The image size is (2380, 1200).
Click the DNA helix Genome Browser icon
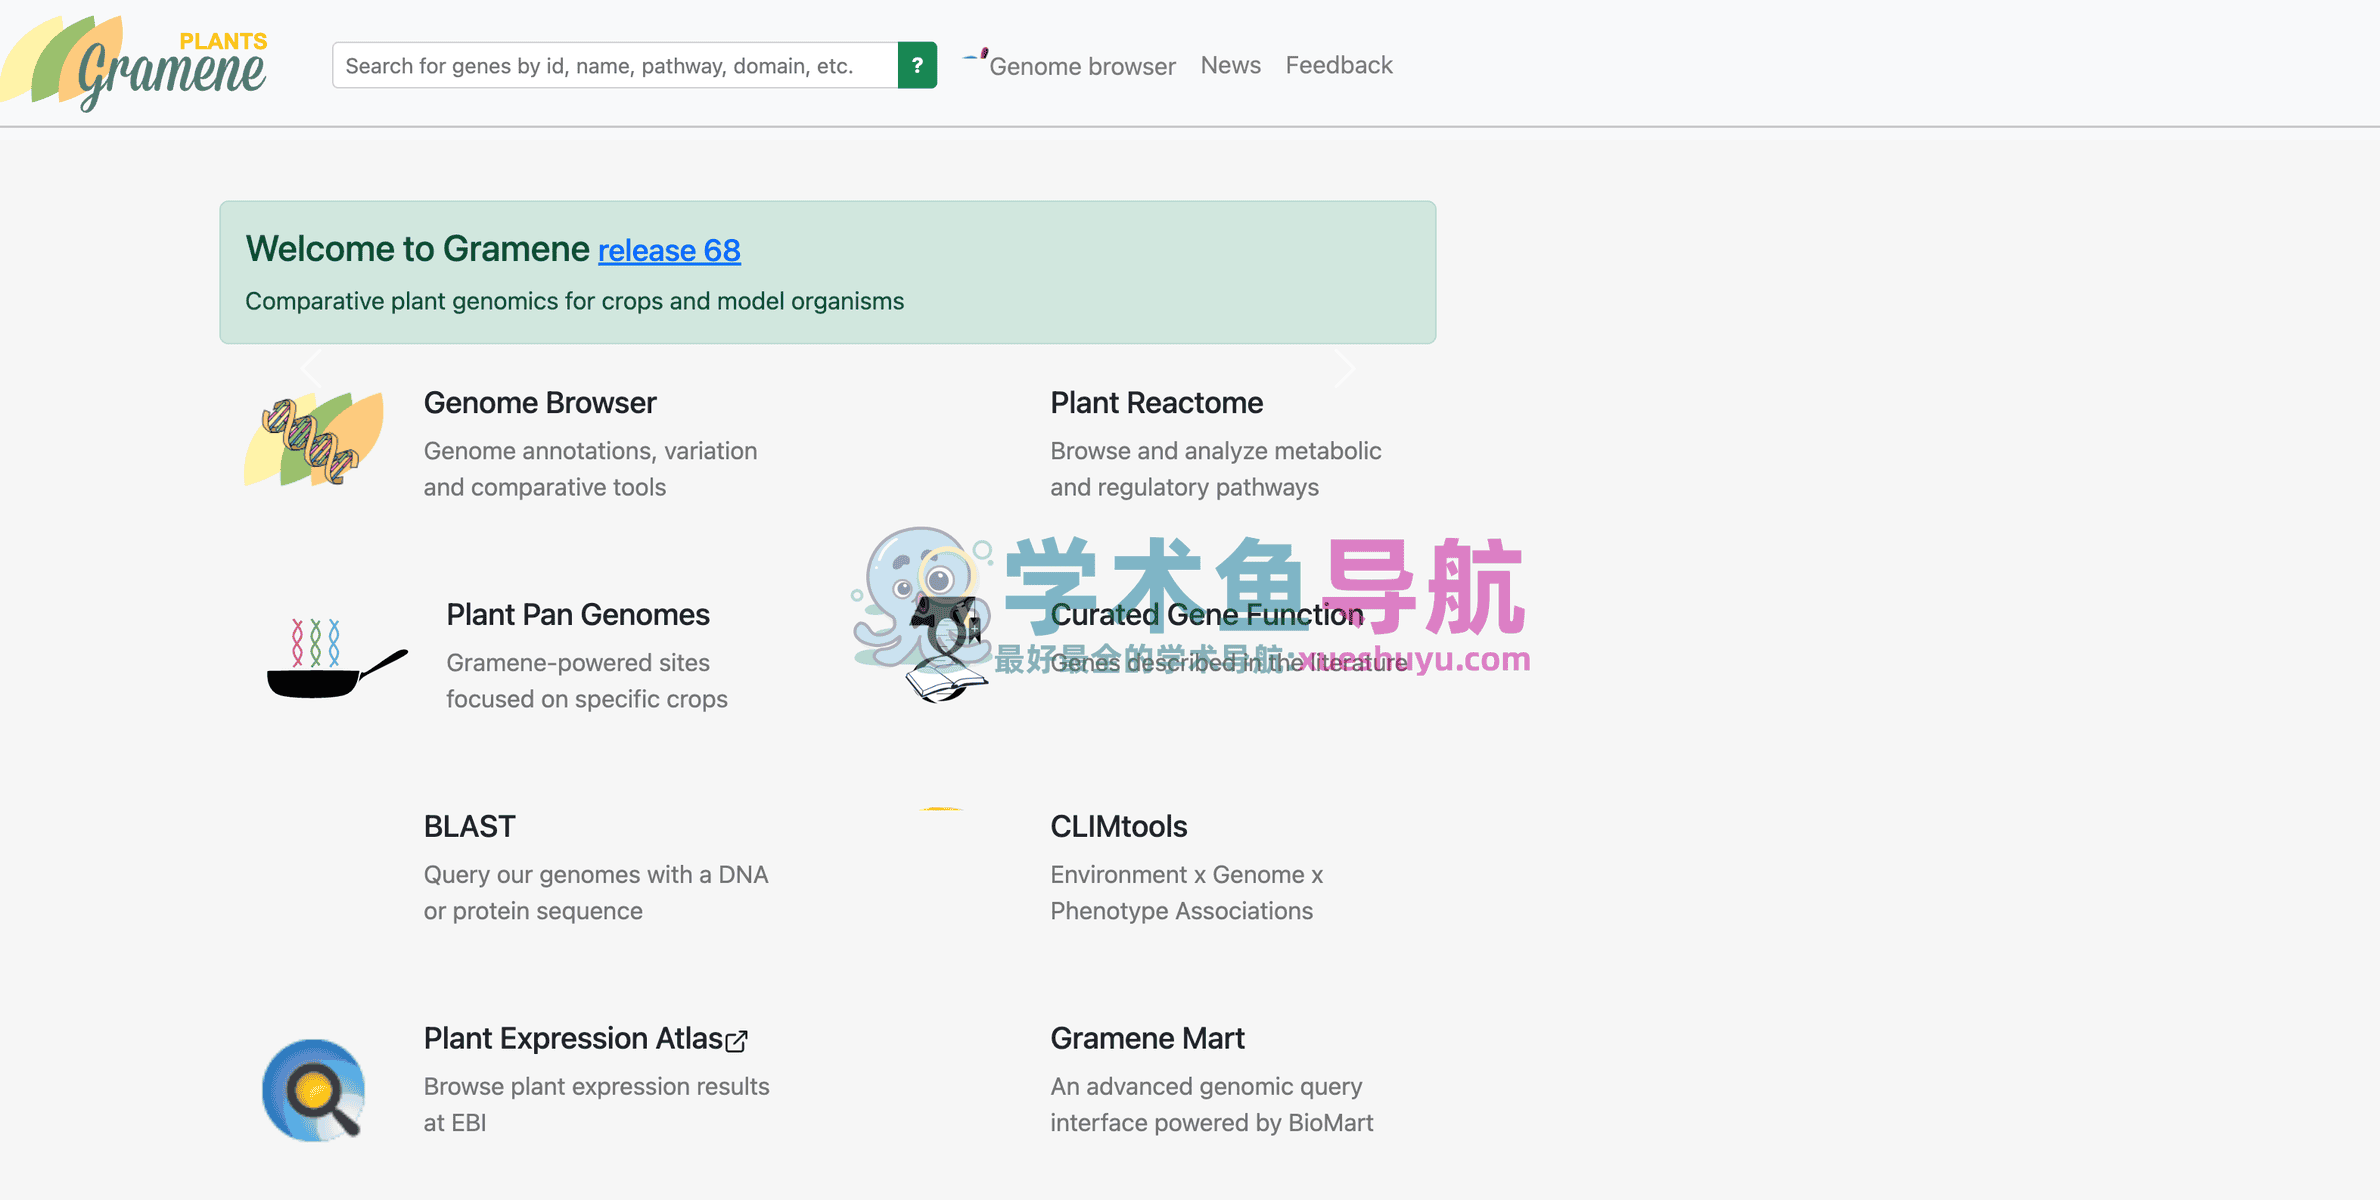pyautogui.click(x=314, y=440)
